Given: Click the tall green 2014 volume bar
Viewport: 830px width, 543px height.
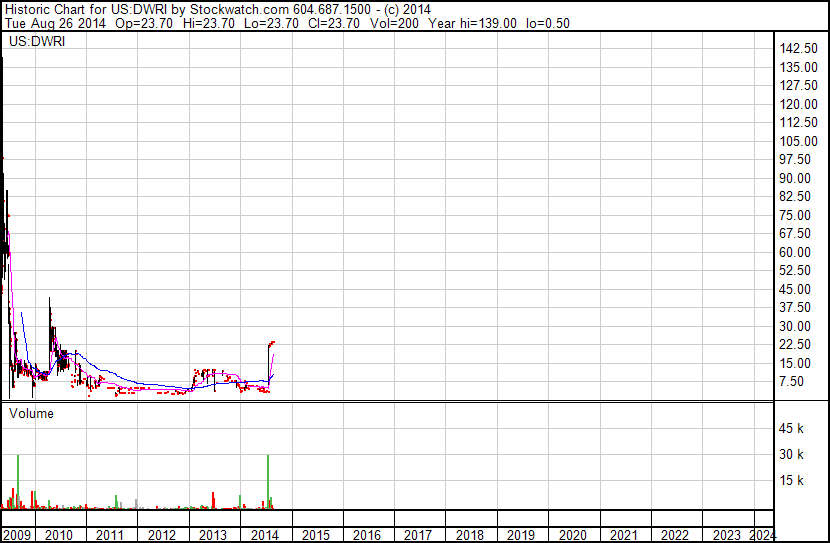Looking at the screenshot, I should (268, 482).
